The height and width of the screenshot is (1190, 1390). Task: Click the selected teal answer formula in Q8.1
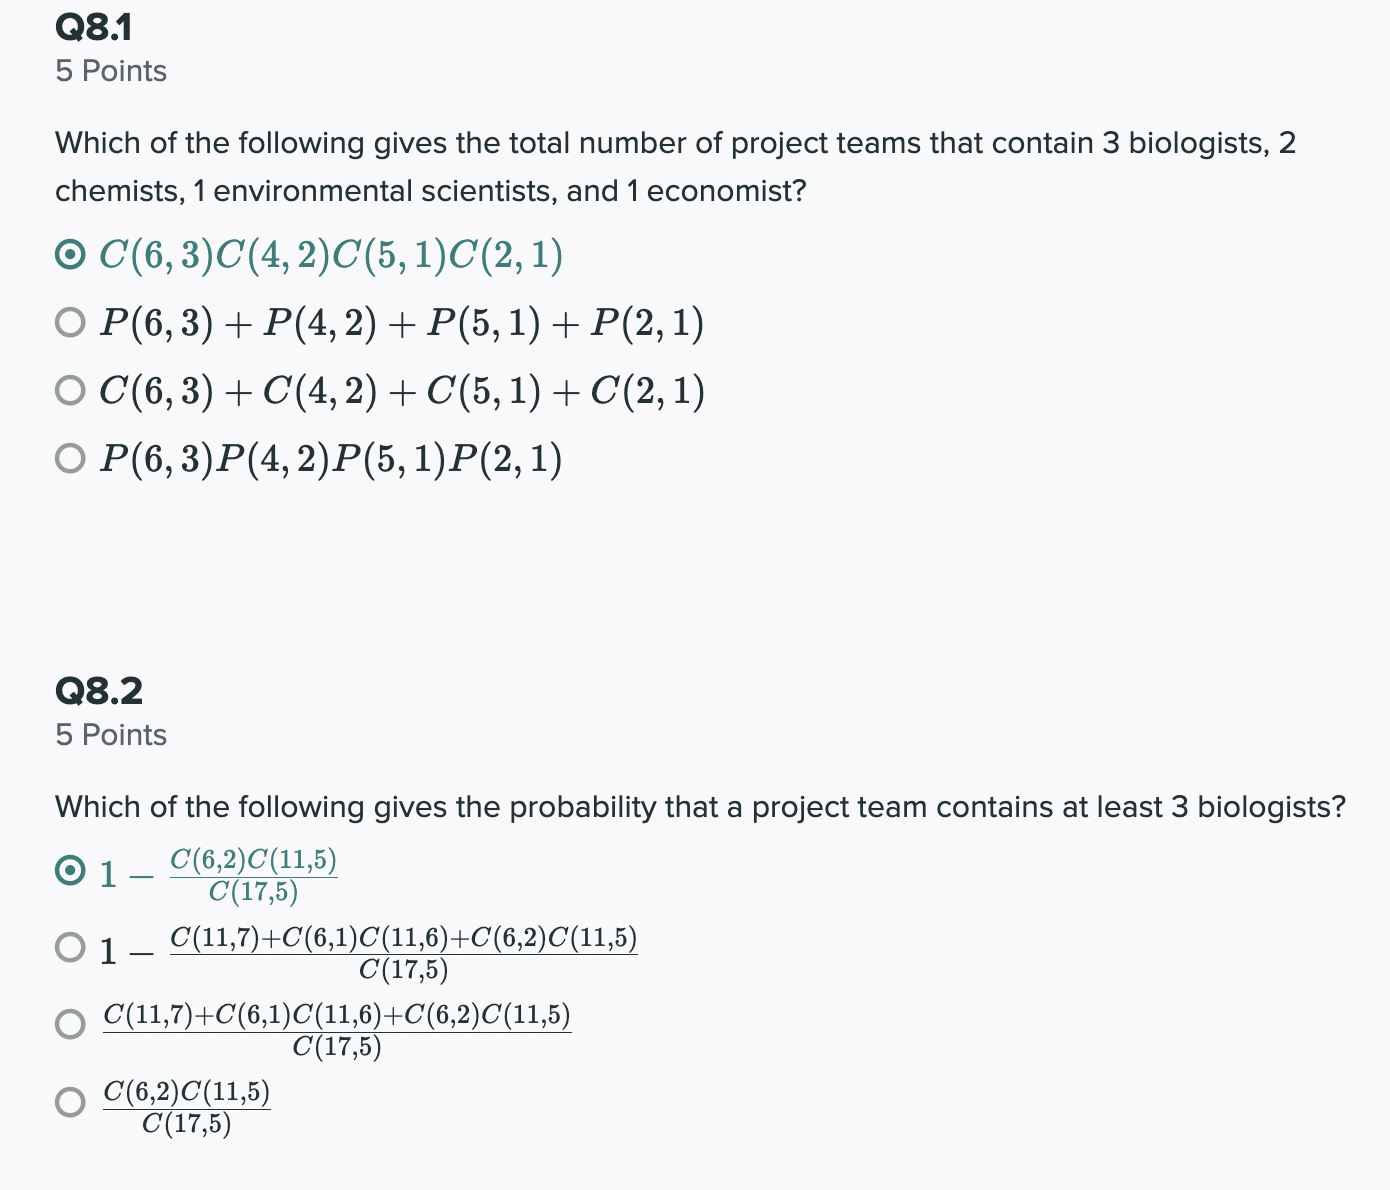(x=330, y=255)
